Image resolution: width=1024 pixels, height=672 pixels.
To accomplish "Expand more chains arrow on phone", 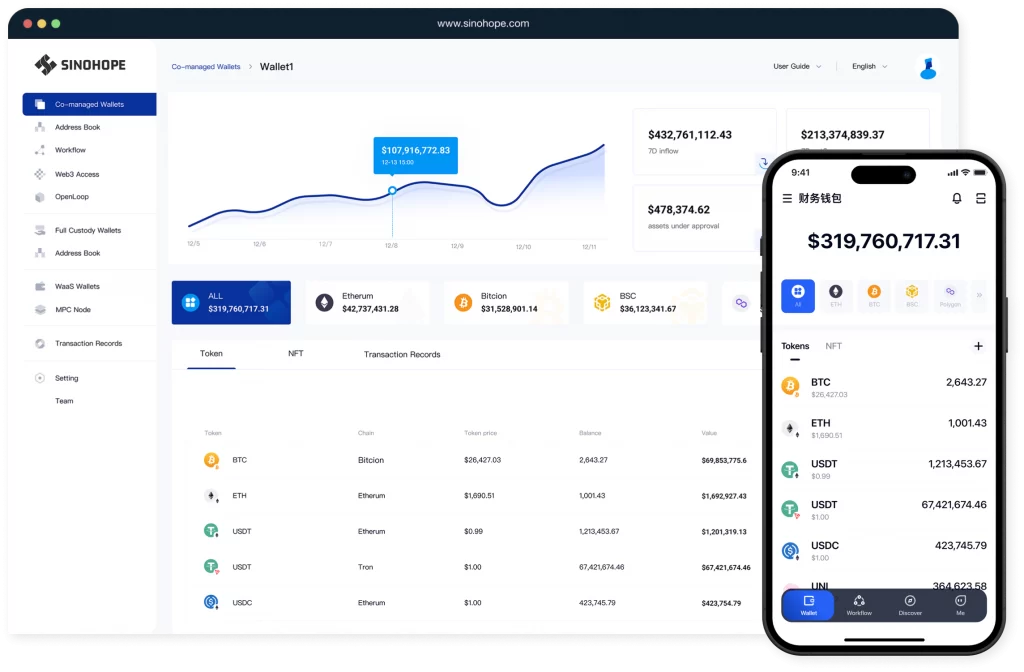I will (x=979, y=296).
